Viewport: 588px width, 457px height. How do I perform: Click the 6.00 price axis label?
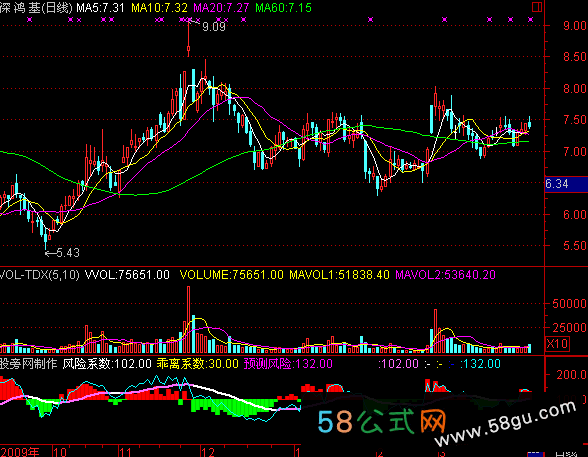click(574, 214)
